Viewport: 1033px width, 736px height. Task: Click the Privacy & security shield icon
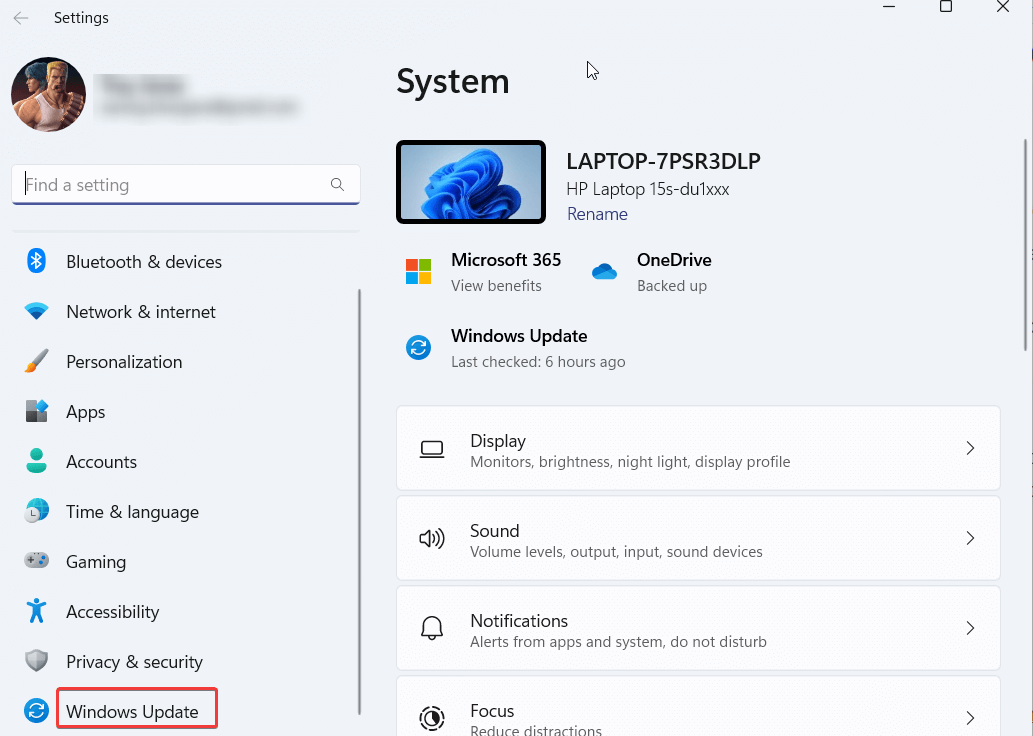(x=36, y=661)
